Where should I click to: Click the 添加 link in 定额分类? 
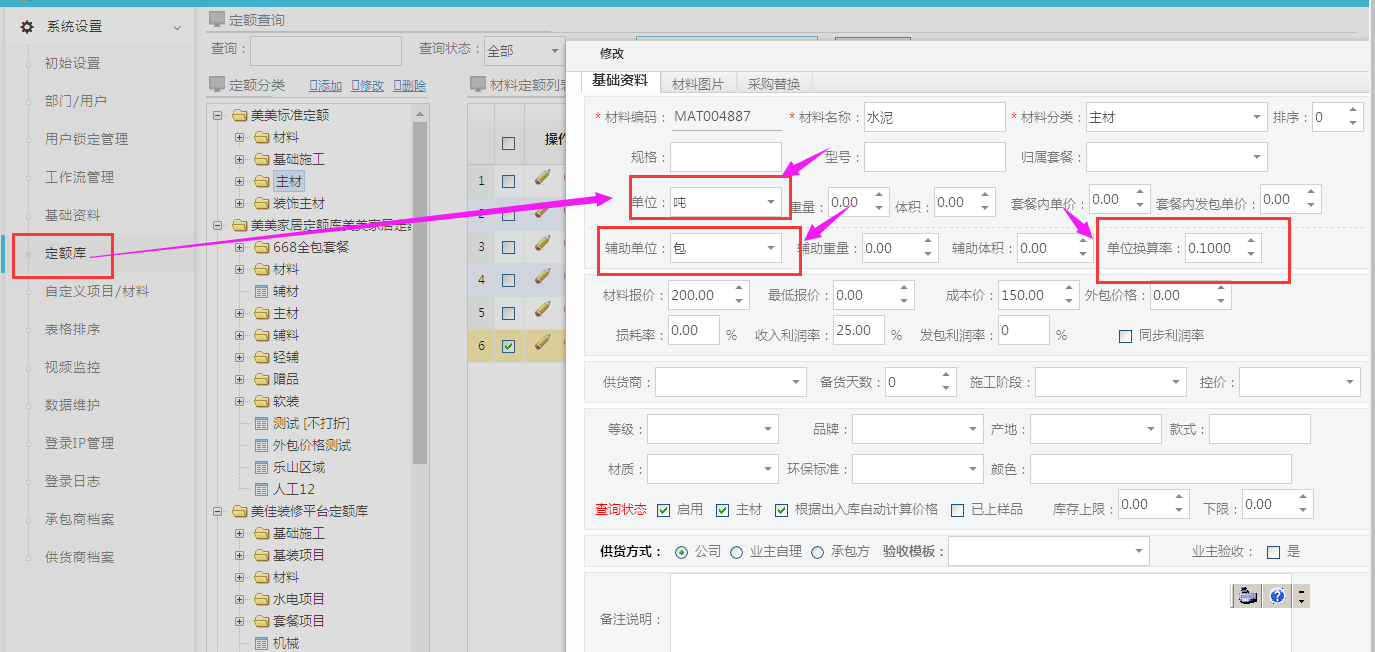point(325,86)
